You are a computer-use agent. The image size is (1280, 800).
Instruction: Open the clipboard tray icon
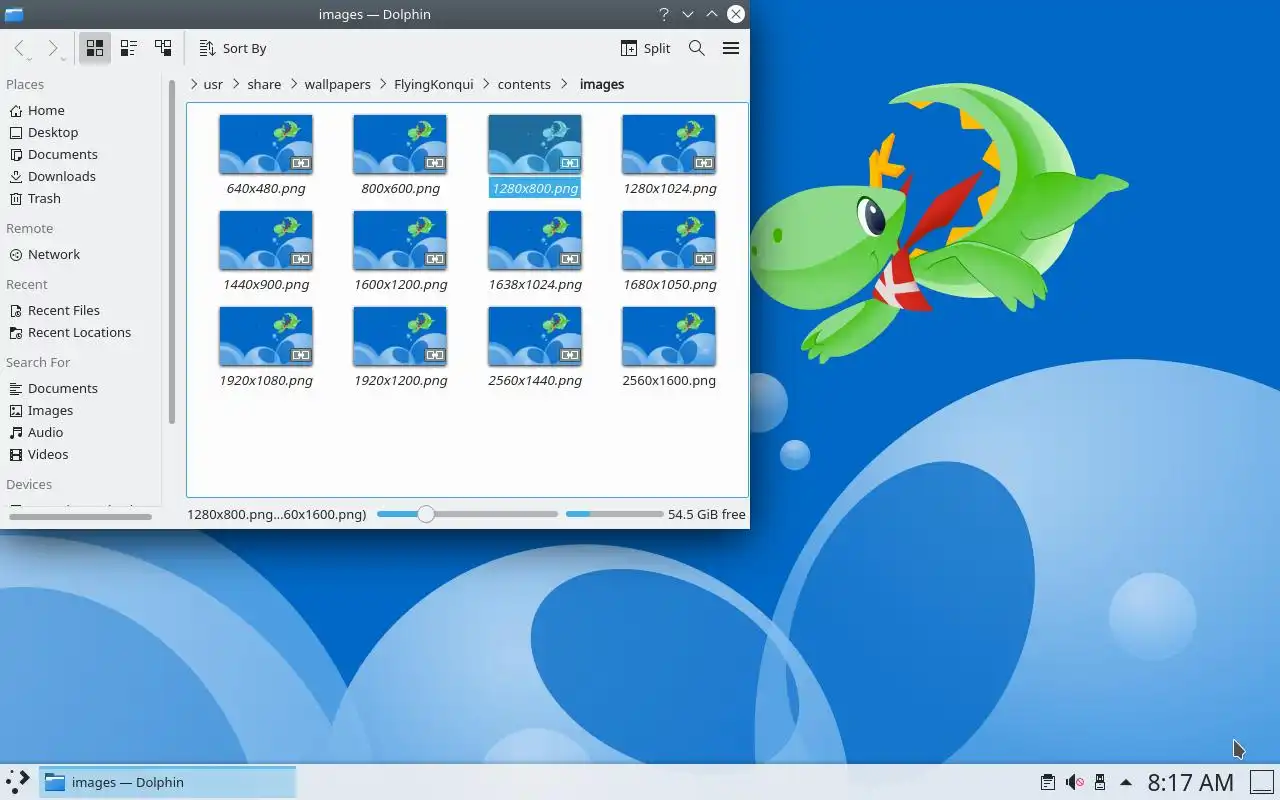1047,782
